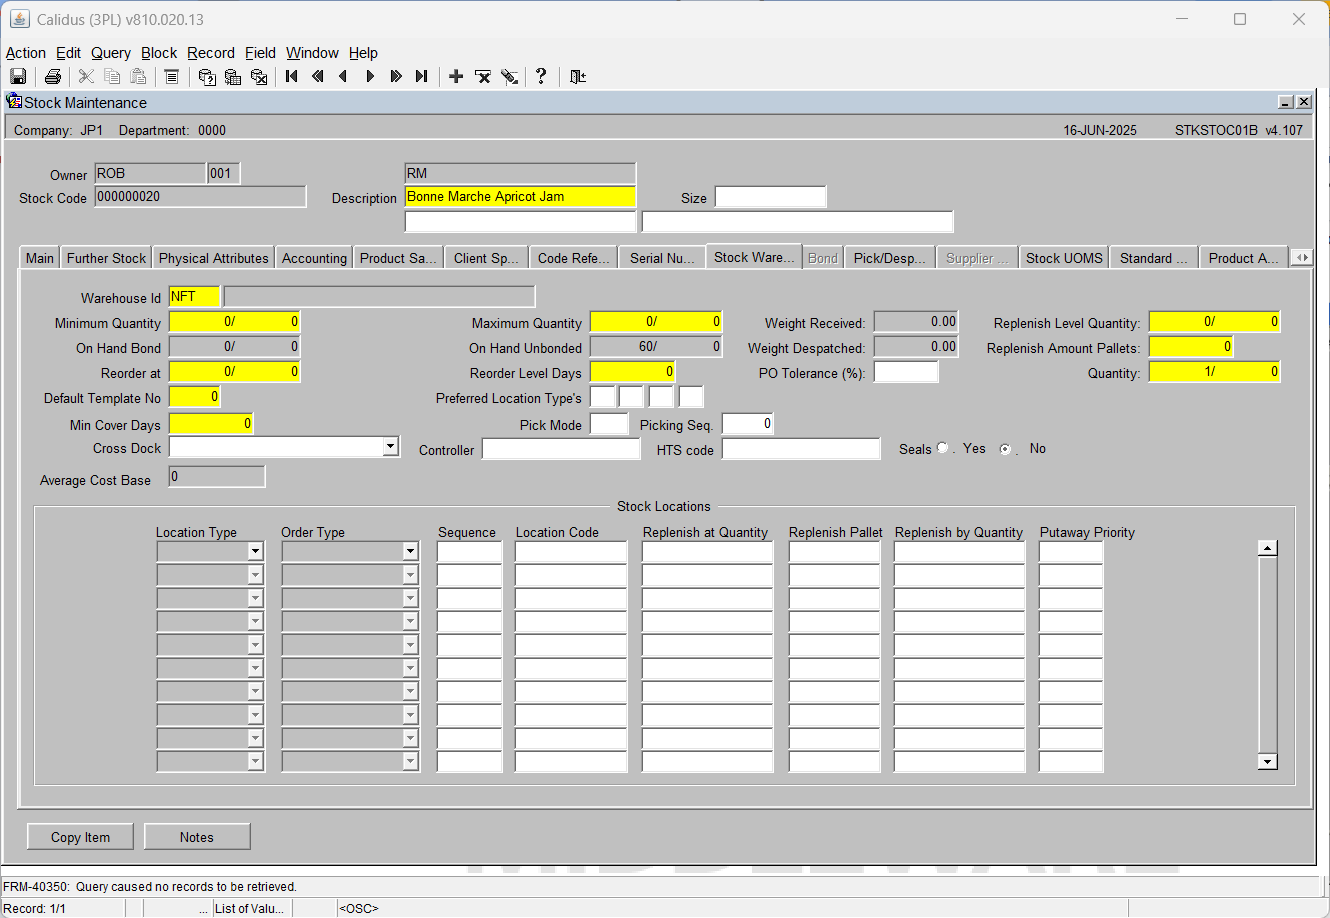The height and width of the screenshot is (918, 1330).
Task: Open the Record menu
Action: 211,53
